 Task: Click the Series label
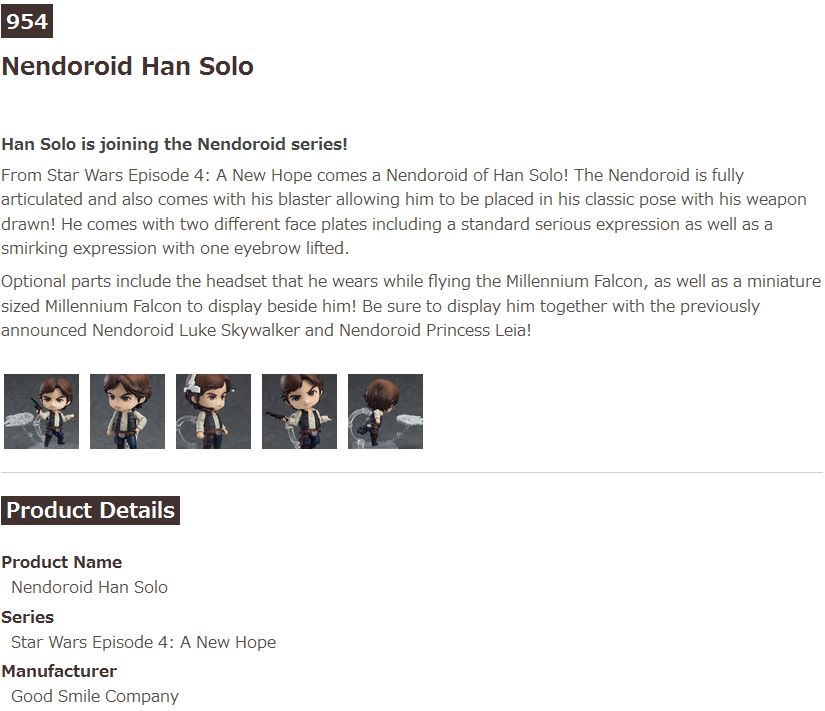coord(28,617)
